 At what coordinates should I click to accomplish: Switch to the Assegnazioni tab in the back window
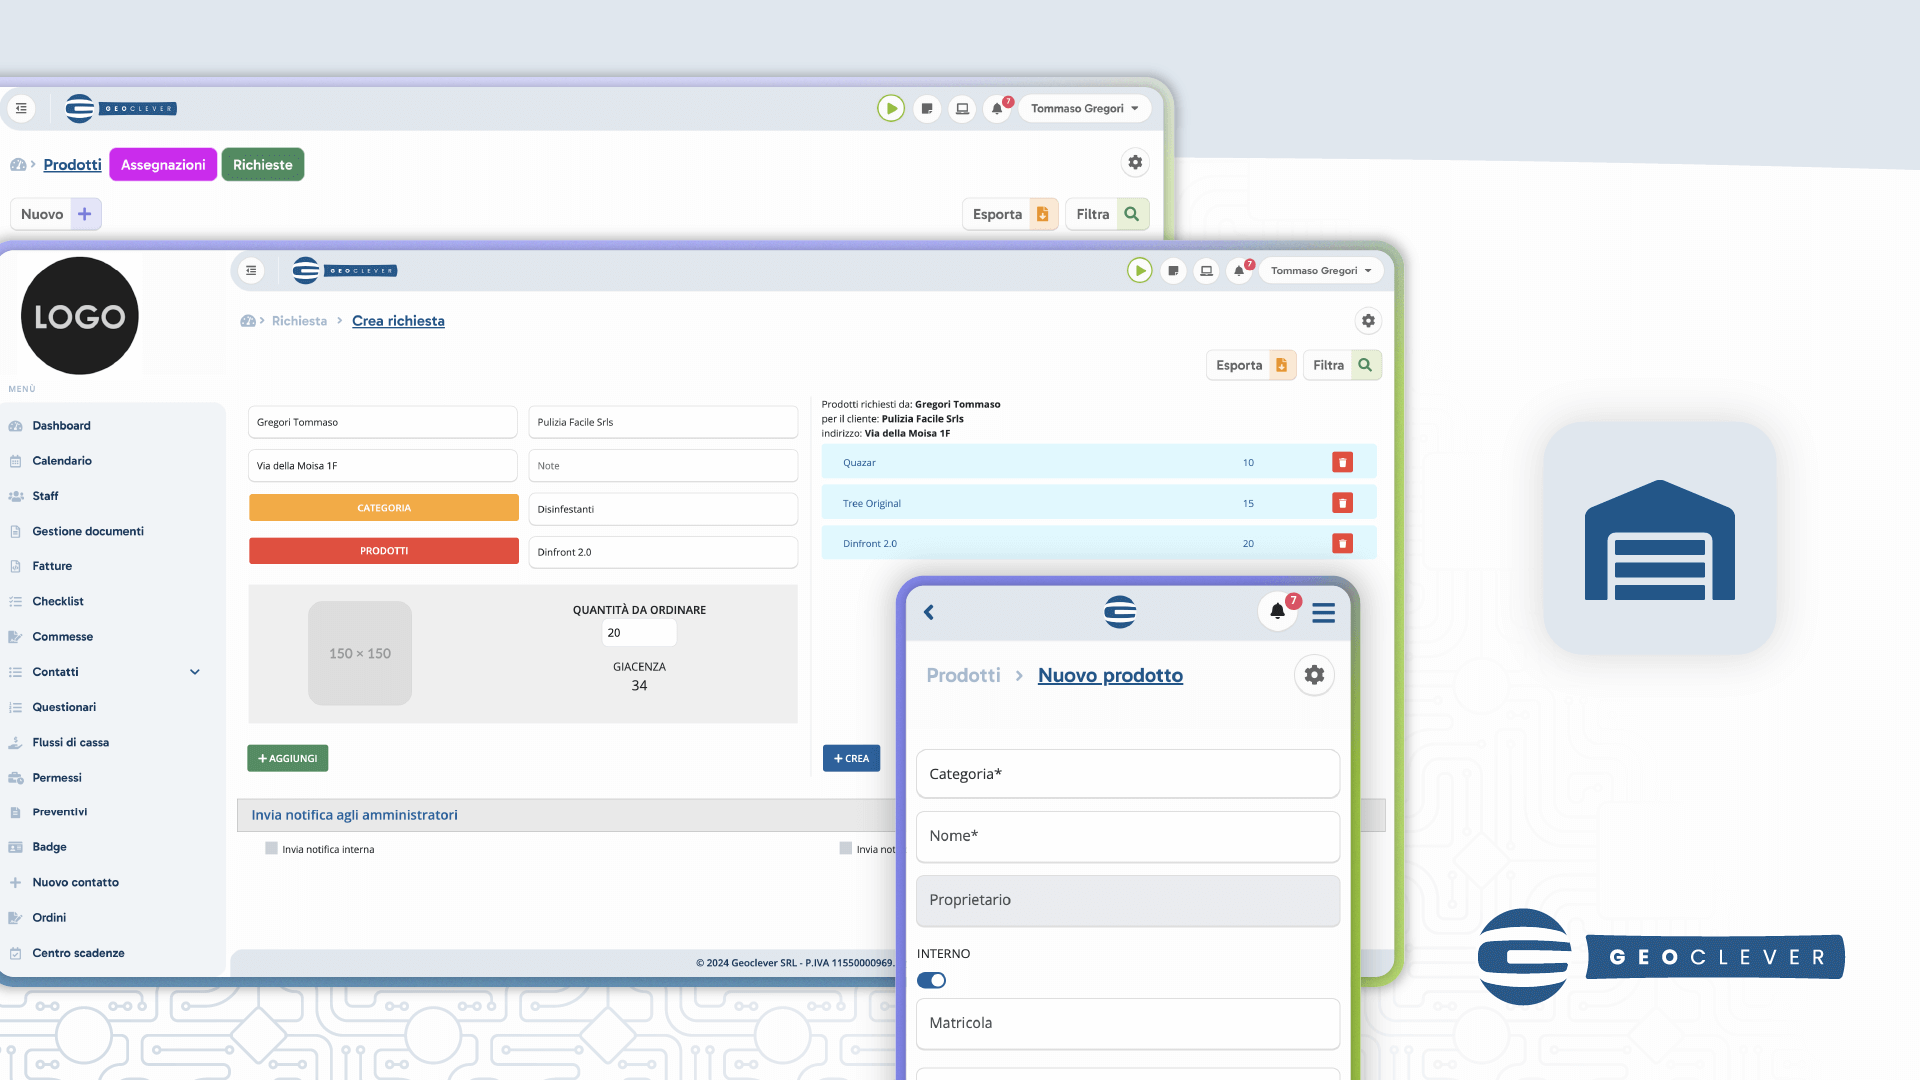(163, 165)
